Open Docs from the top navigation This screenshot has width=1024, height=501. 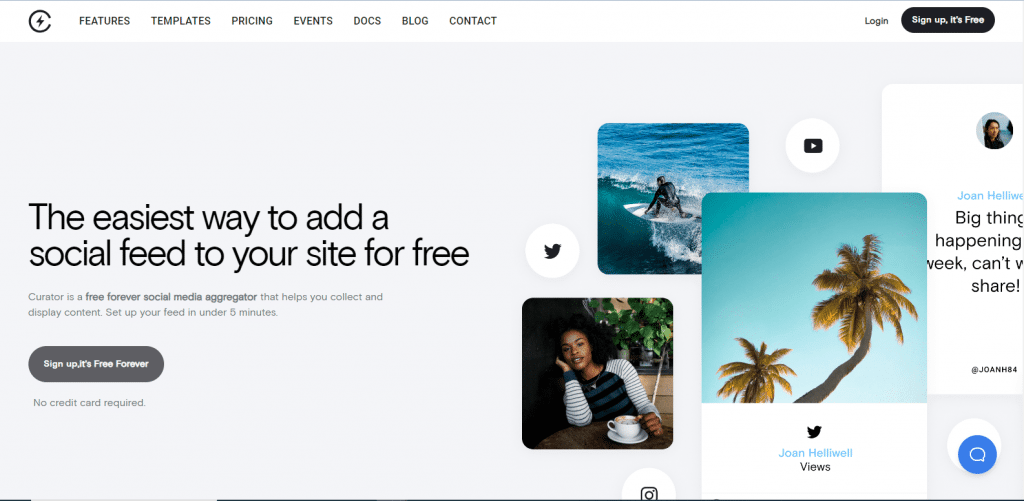[367, 21]
